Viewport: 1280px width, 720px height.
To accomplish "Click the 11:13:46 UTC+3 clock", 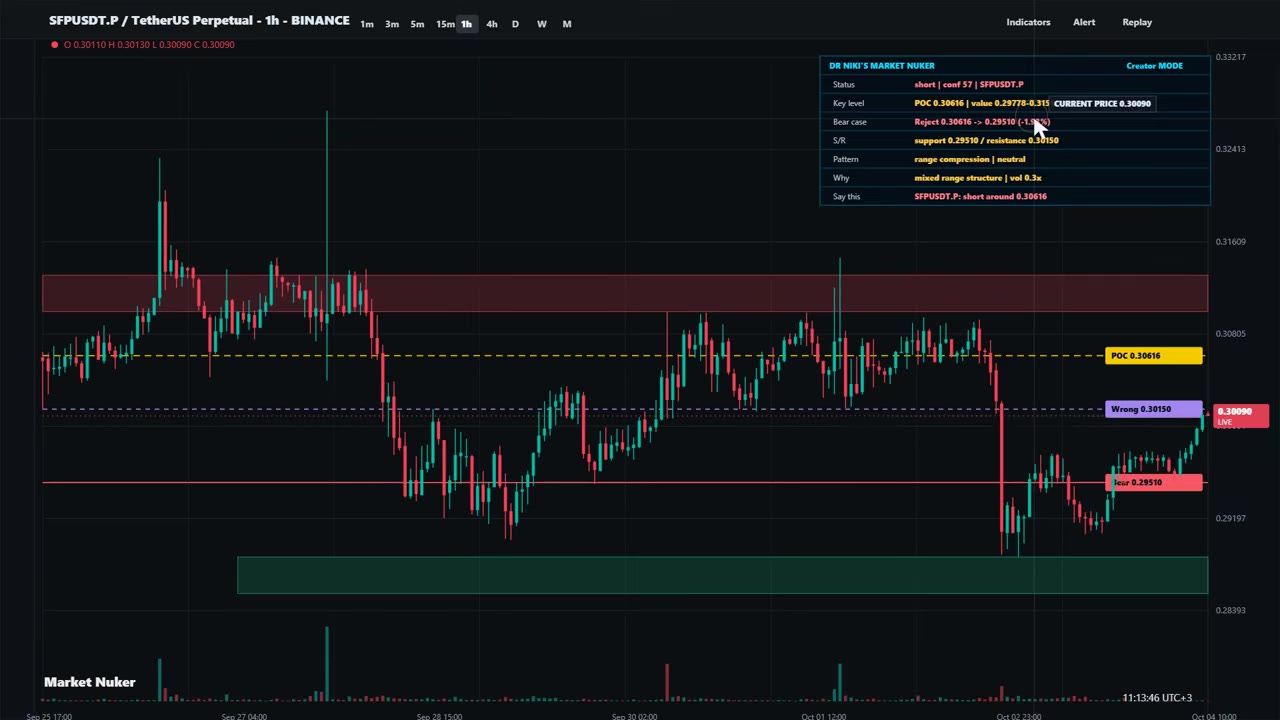I will [x=1157, y=698].
